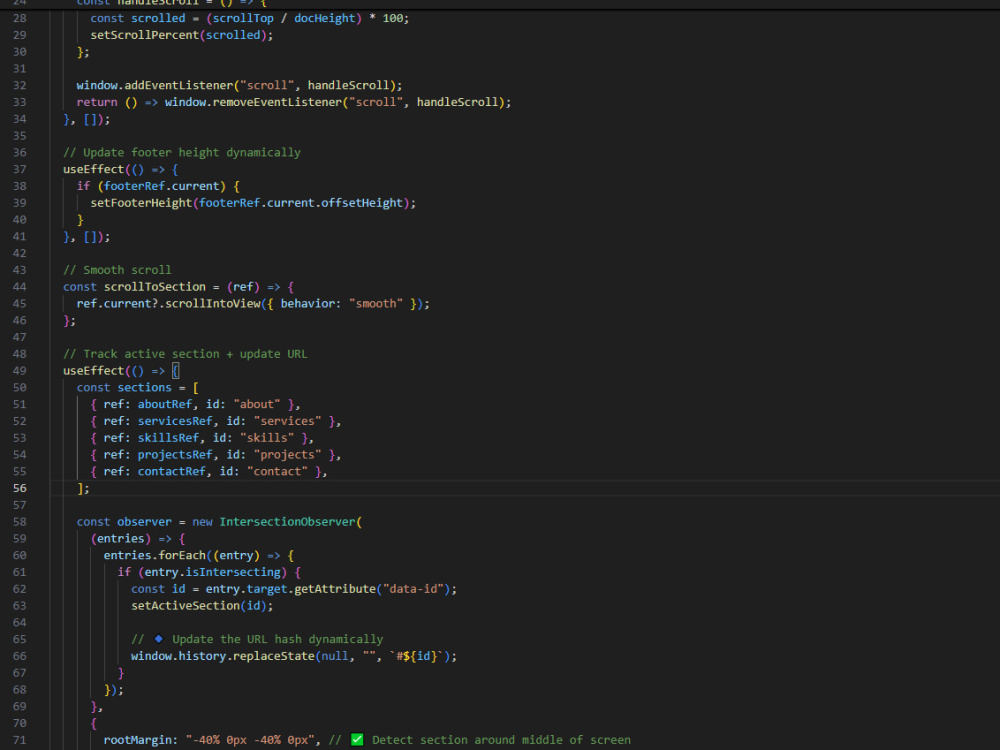Click the 'Smooth scroll' comment
The image size is (1000, 750).
tap(127, 270)
